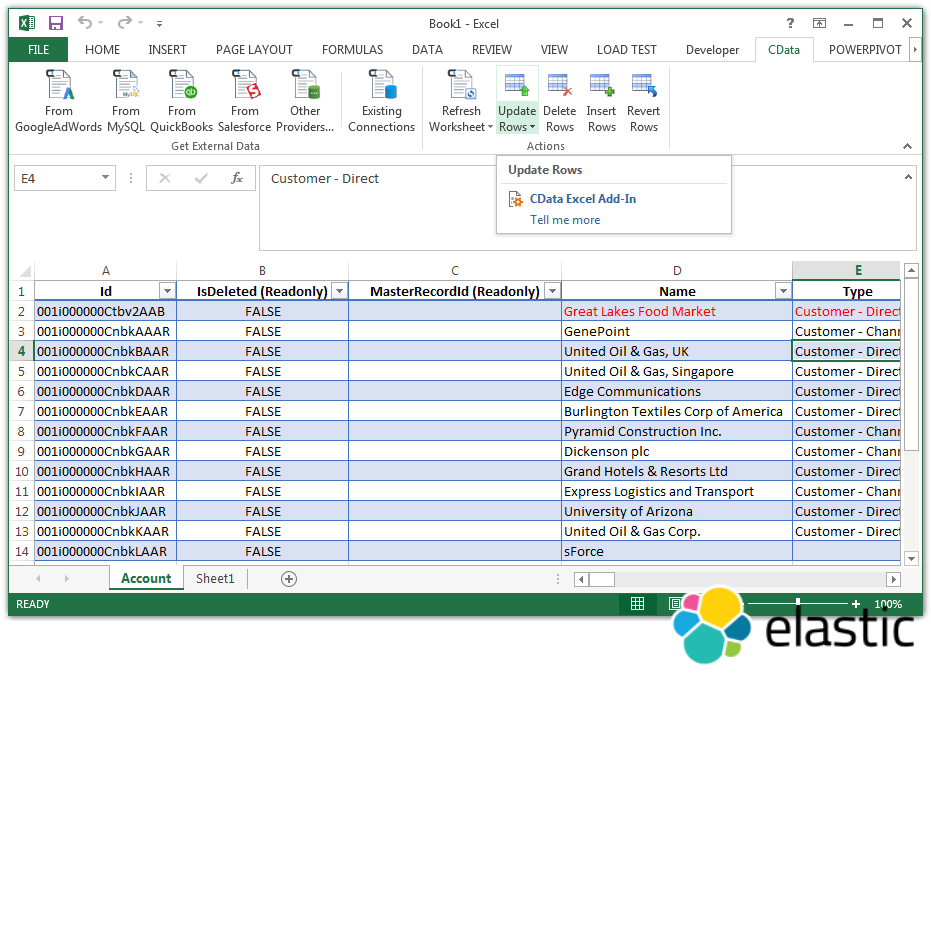Open the POWERPIVOT ribbon tab
Viewport: 931px width, 931px height.
click(x=865, y=50)
